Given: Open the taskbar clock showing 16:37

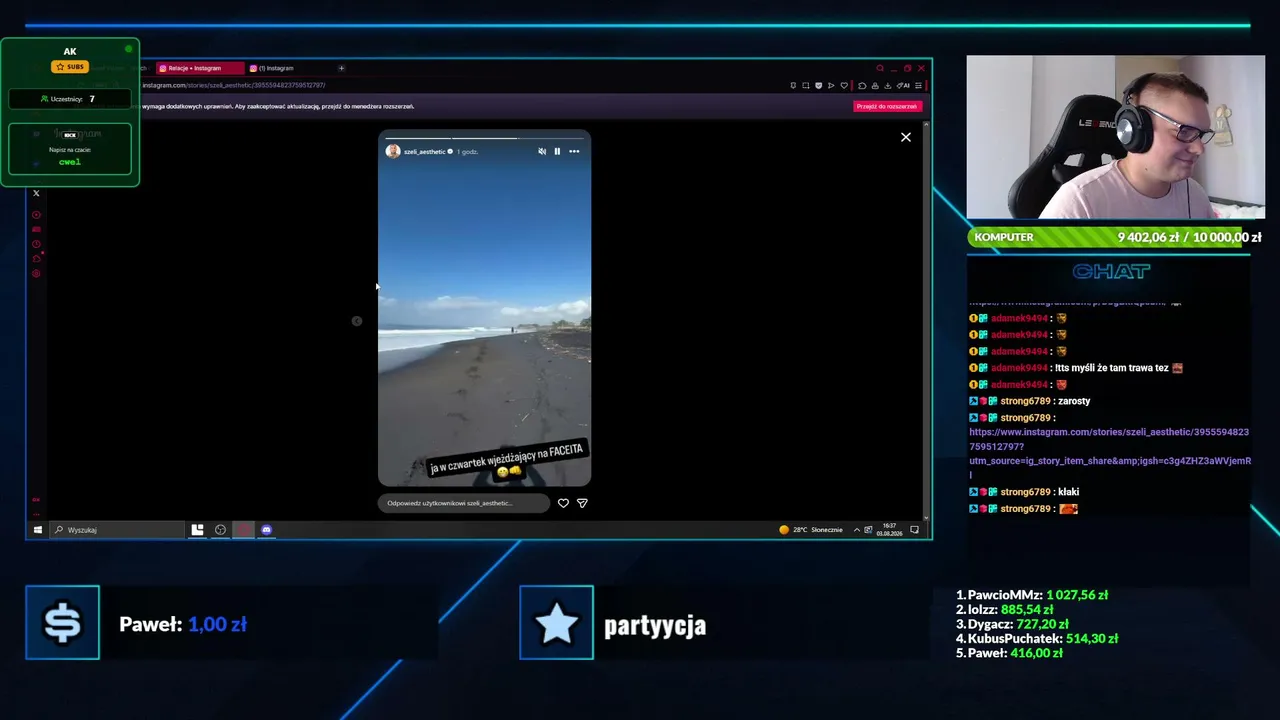Looking at the screenshot, I should tap(889, 530).
